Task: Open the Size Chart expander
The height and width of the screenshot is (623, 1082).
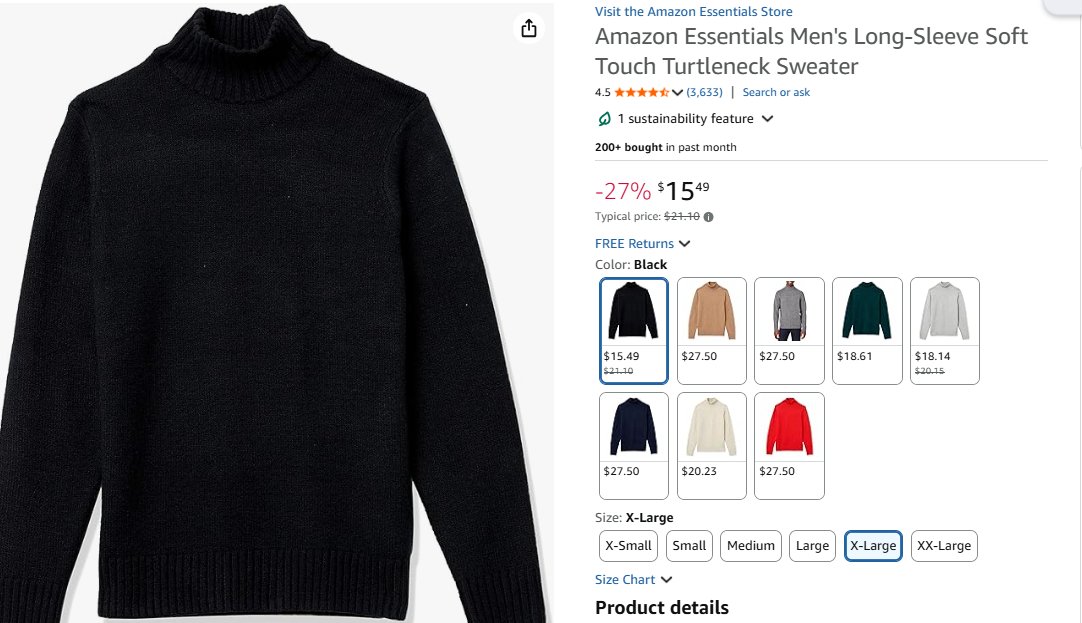Action: 667,580
